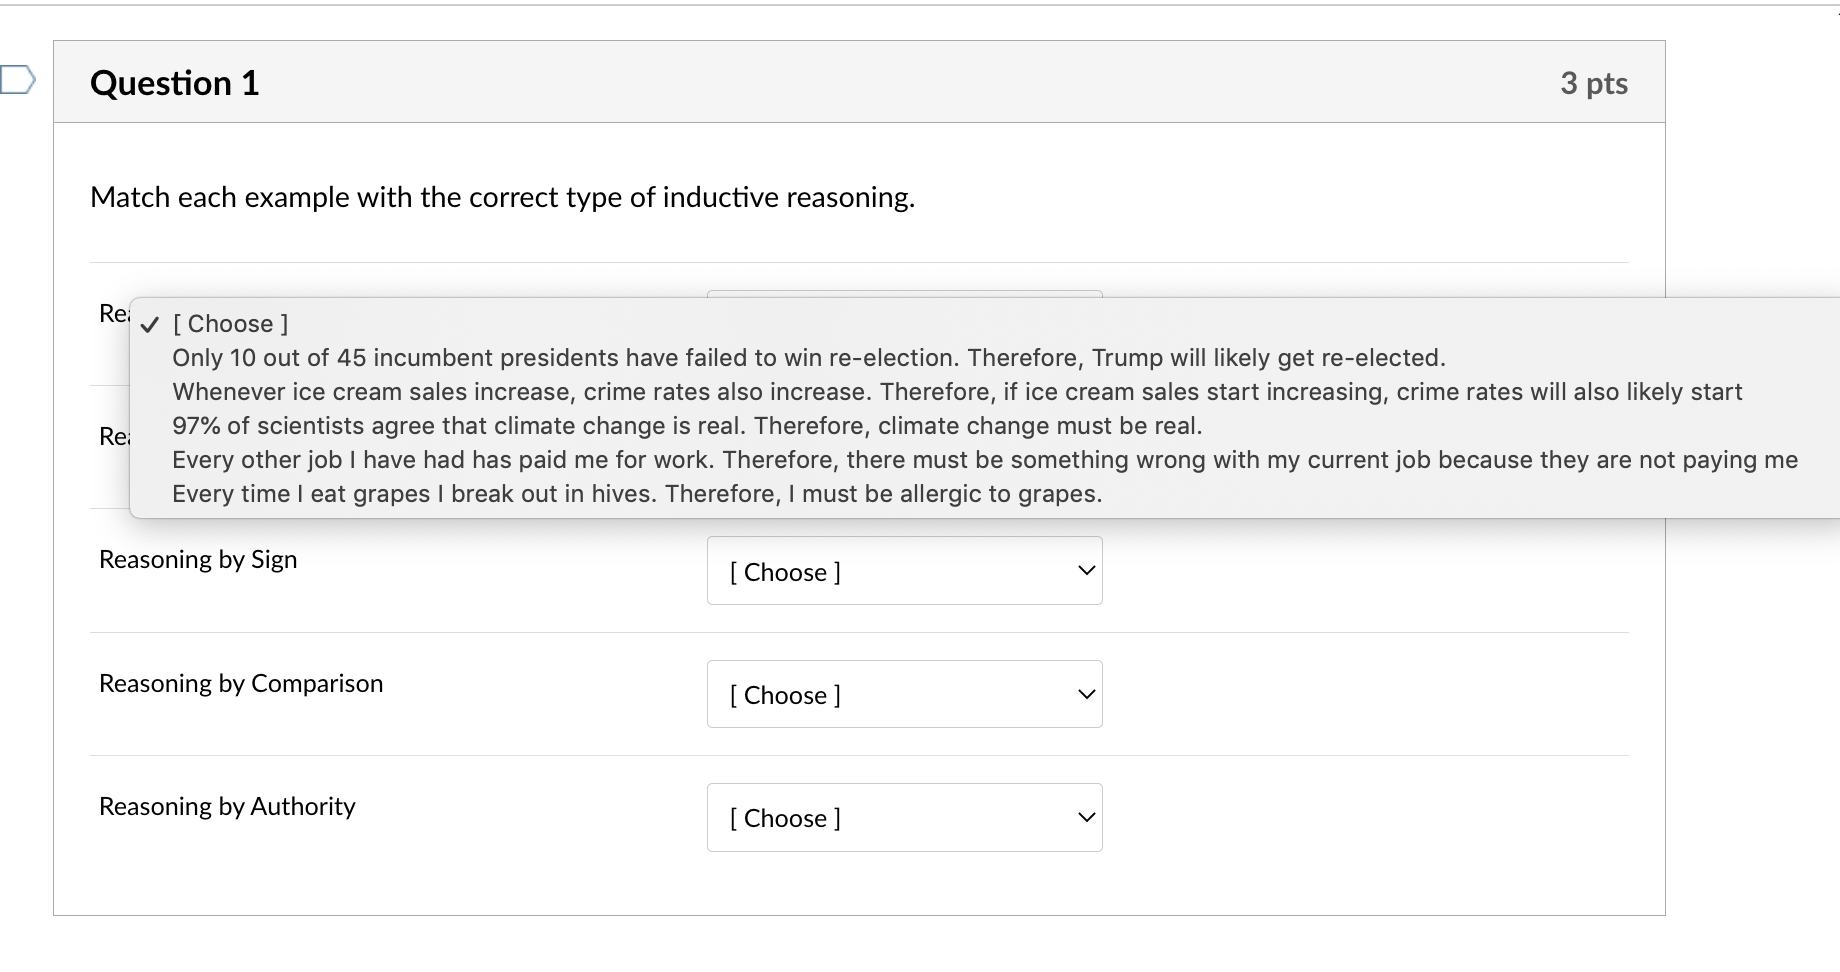The height and width of the screenshot is (972, 1840).
Task: Flag Question 1 using the bookmark icon
Action: pos(18,82)
